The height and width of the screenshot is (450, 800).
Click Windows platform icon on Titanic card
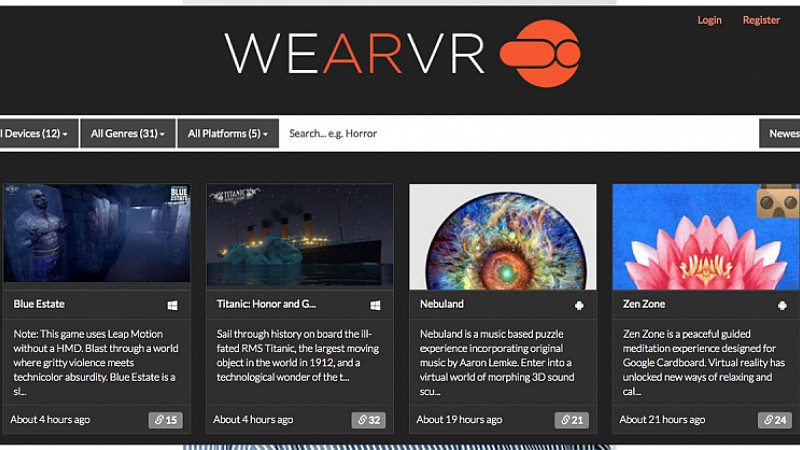[x=375, y=305]
